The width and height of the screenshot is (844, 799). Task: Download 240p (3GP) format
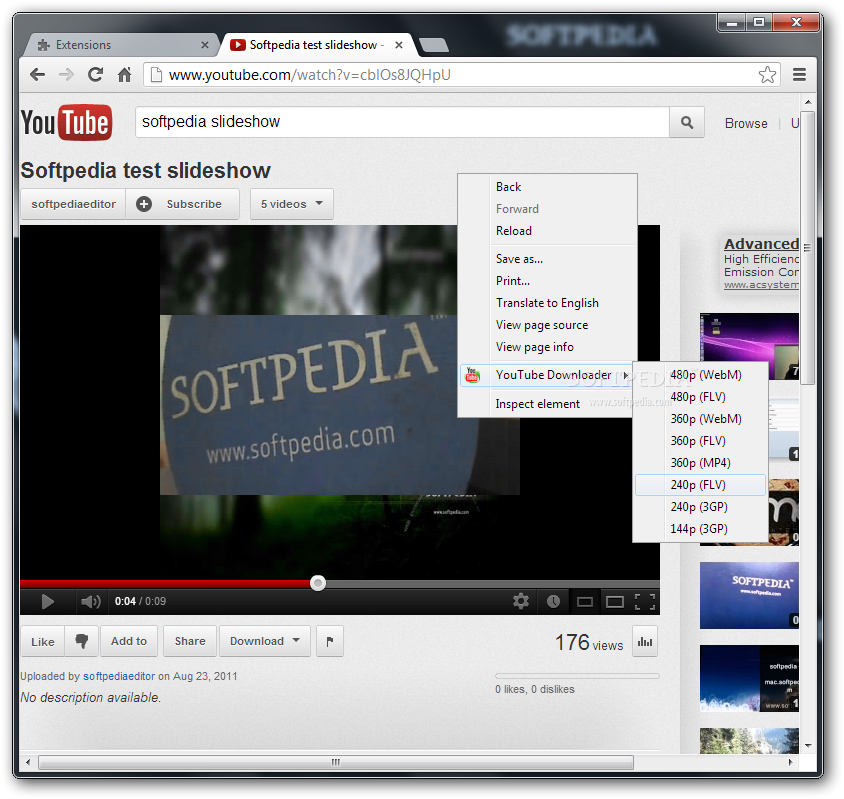[x=700, y=507]
